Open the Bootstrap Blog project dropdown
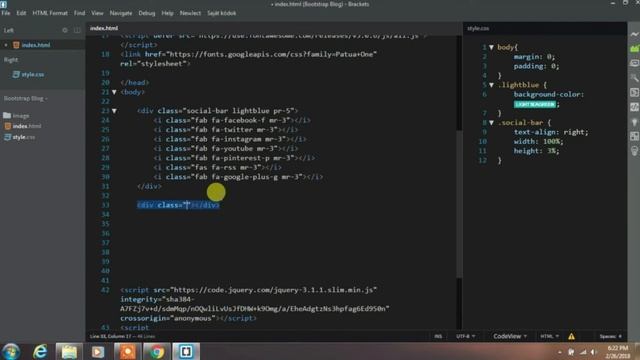The image size is (640, 360). click(25, 98)
